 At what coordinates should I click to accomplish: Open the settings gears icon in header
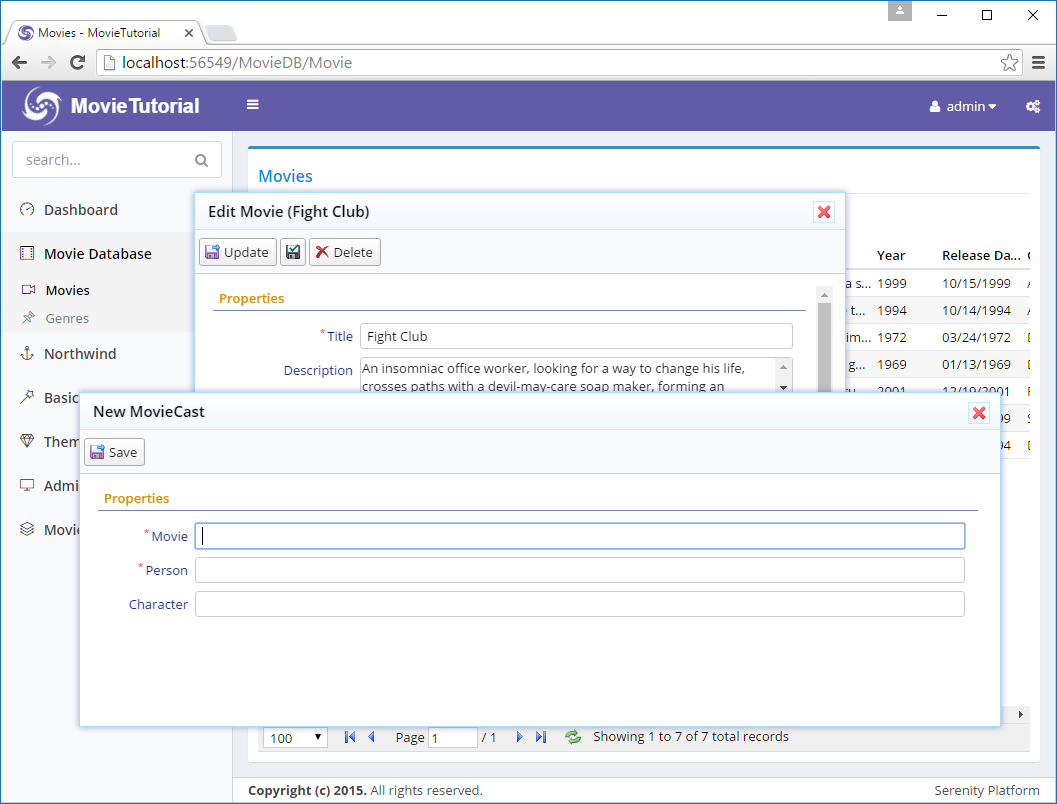pyautogui.click(x=1033, y=106)
